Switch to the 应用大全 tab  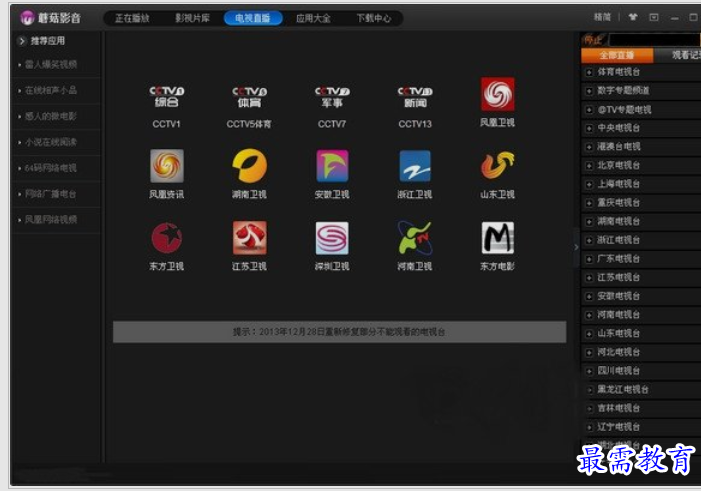[313, 18]
